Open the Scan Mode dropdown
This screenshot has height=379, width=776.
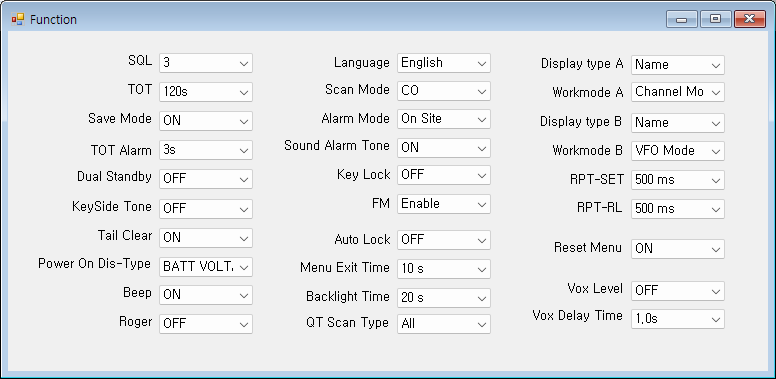click(x=444, y=91)
